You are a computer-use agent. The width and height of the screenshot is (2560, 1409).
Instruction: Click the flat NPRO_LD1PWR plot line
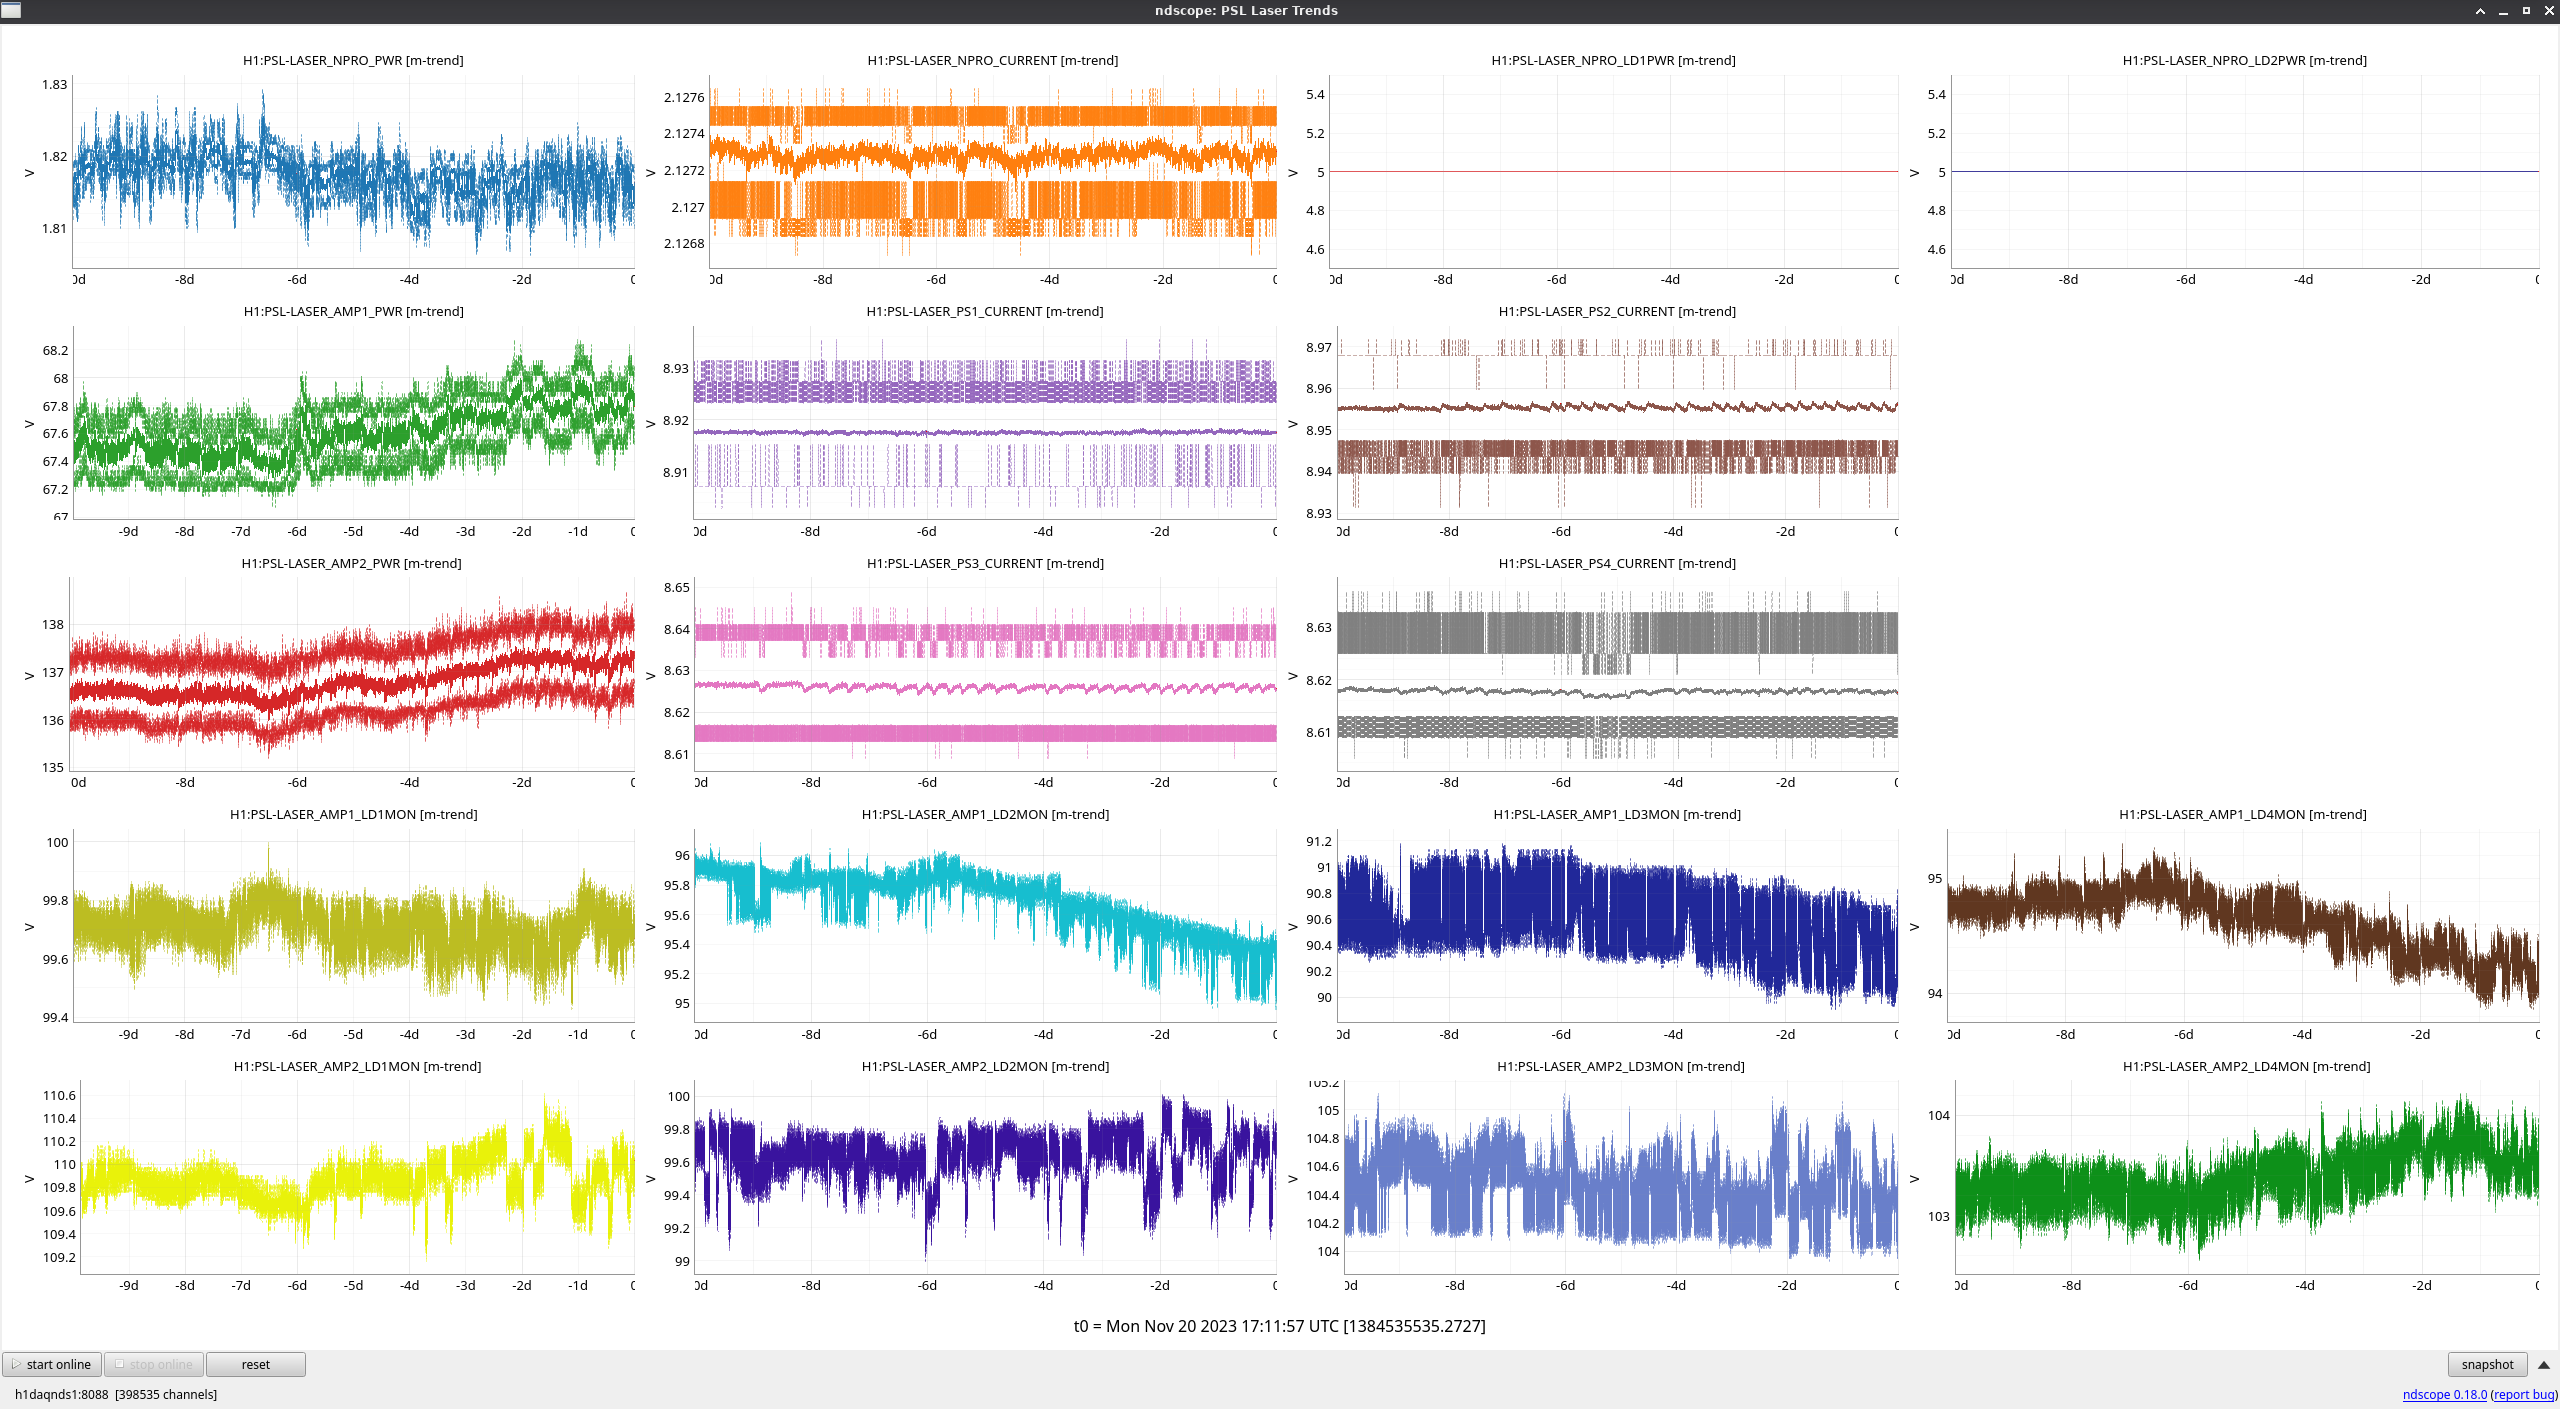click(1613, 172)
